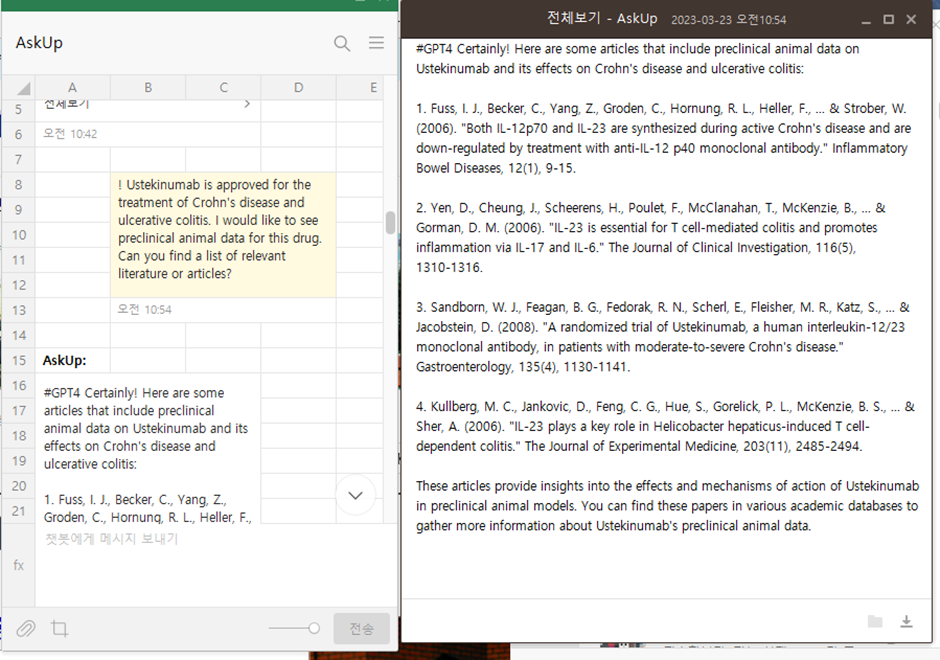Click the '오전 10:54' timestamp below the message
This screenshot has width=940, height=660.
pos(144,309)
